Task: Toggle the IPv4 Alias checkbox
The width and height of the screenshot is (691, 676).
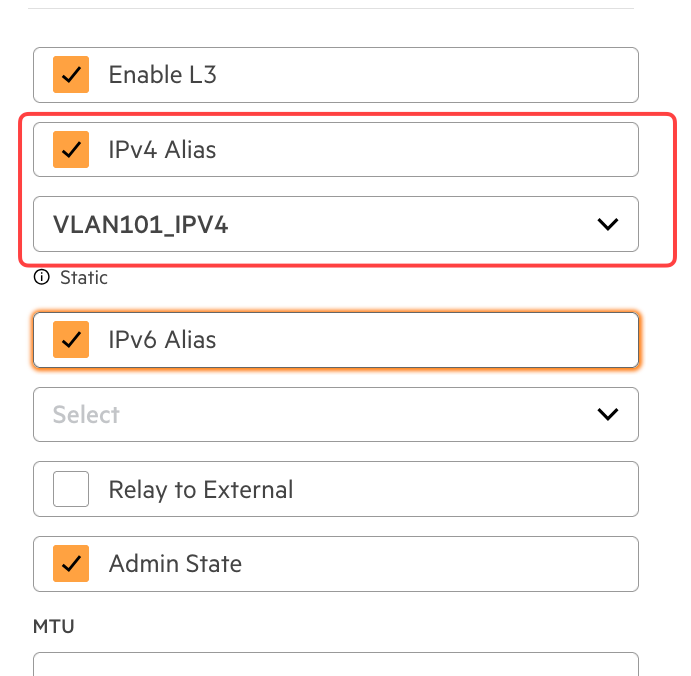Action: (71, 150)
